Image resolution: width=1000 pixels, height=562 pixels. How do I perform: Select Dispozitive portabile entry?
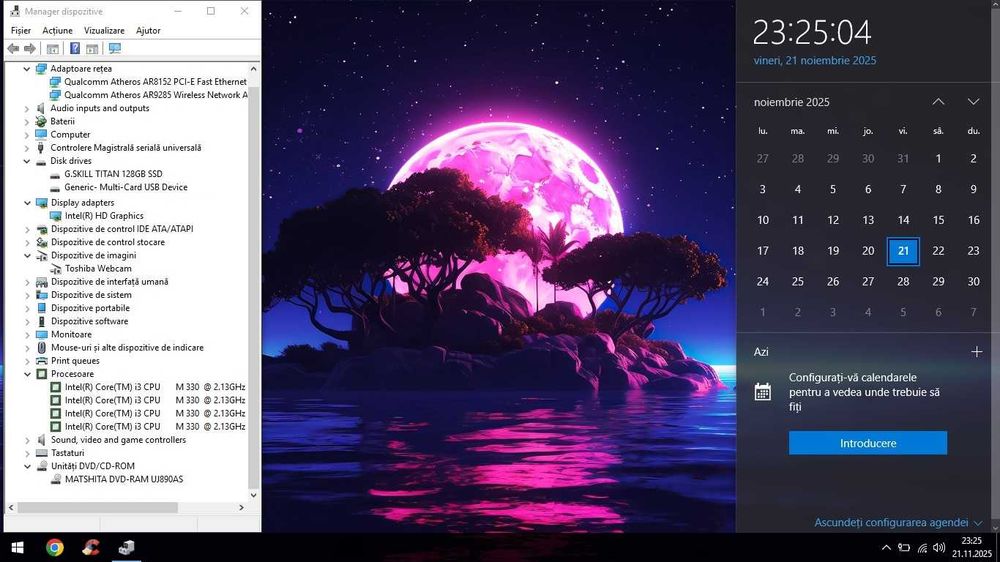tap(91, 308)
